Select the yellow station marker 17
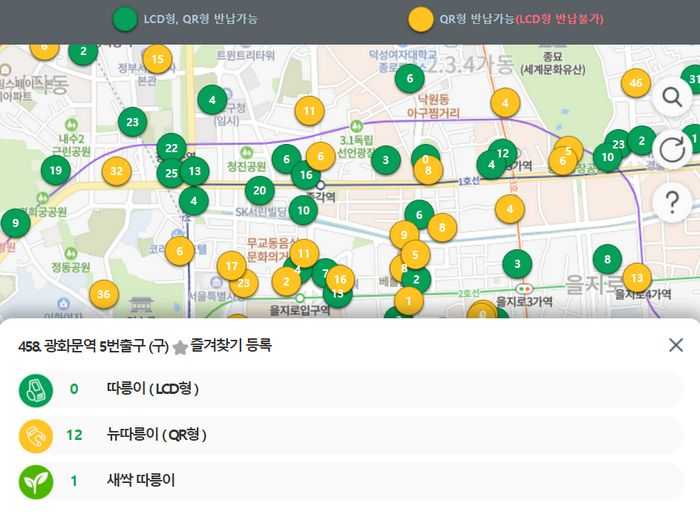The height and width of the screenshot is (512, 700). click(x=231, y=266)
